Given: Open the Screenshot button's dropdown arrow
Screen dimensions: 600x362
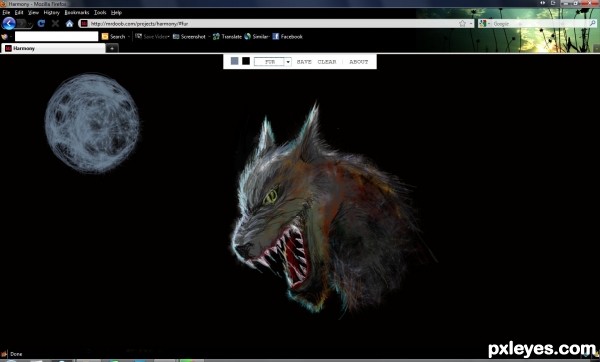Looking at the screenshot, I should (x=209, y=37).
